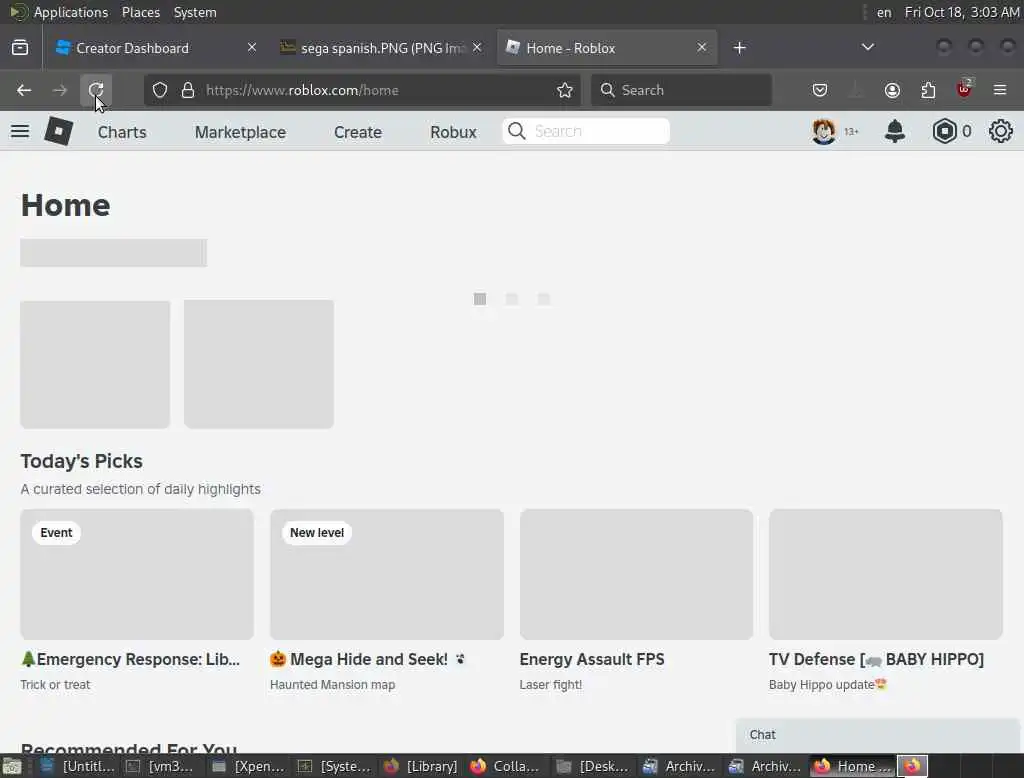Screen dimensions: 1024x778
Task: Open the Emergency Response game thumbnail
Action: [137, 574]
